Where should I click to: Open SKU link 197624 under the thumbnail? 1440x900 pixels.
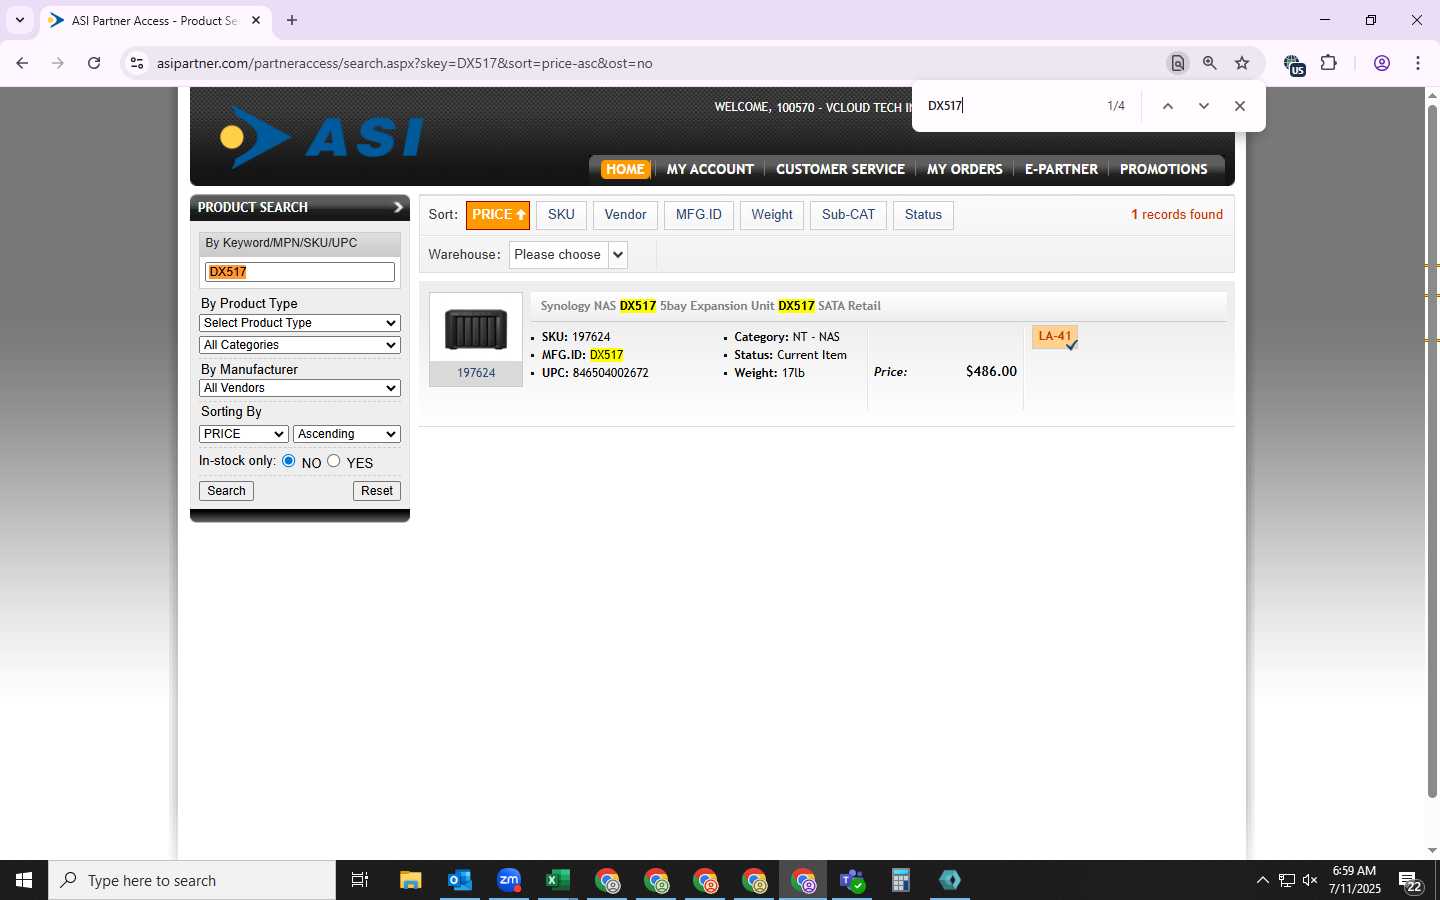476,373
